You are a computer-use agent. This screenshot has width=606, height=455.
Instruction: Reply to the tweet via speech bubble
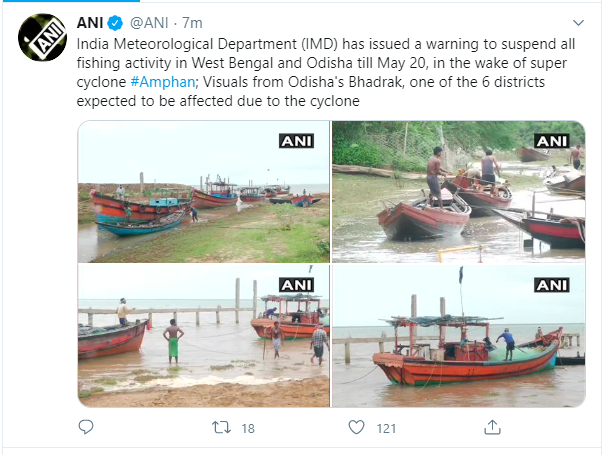click(x=87, y=427)
